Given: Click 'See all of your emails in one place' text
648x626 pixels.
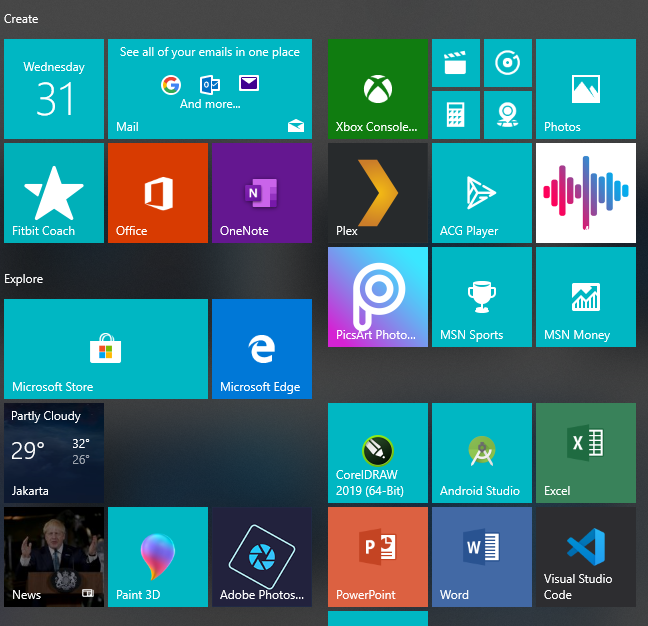Looking at the screenshot, I should 210,52.
